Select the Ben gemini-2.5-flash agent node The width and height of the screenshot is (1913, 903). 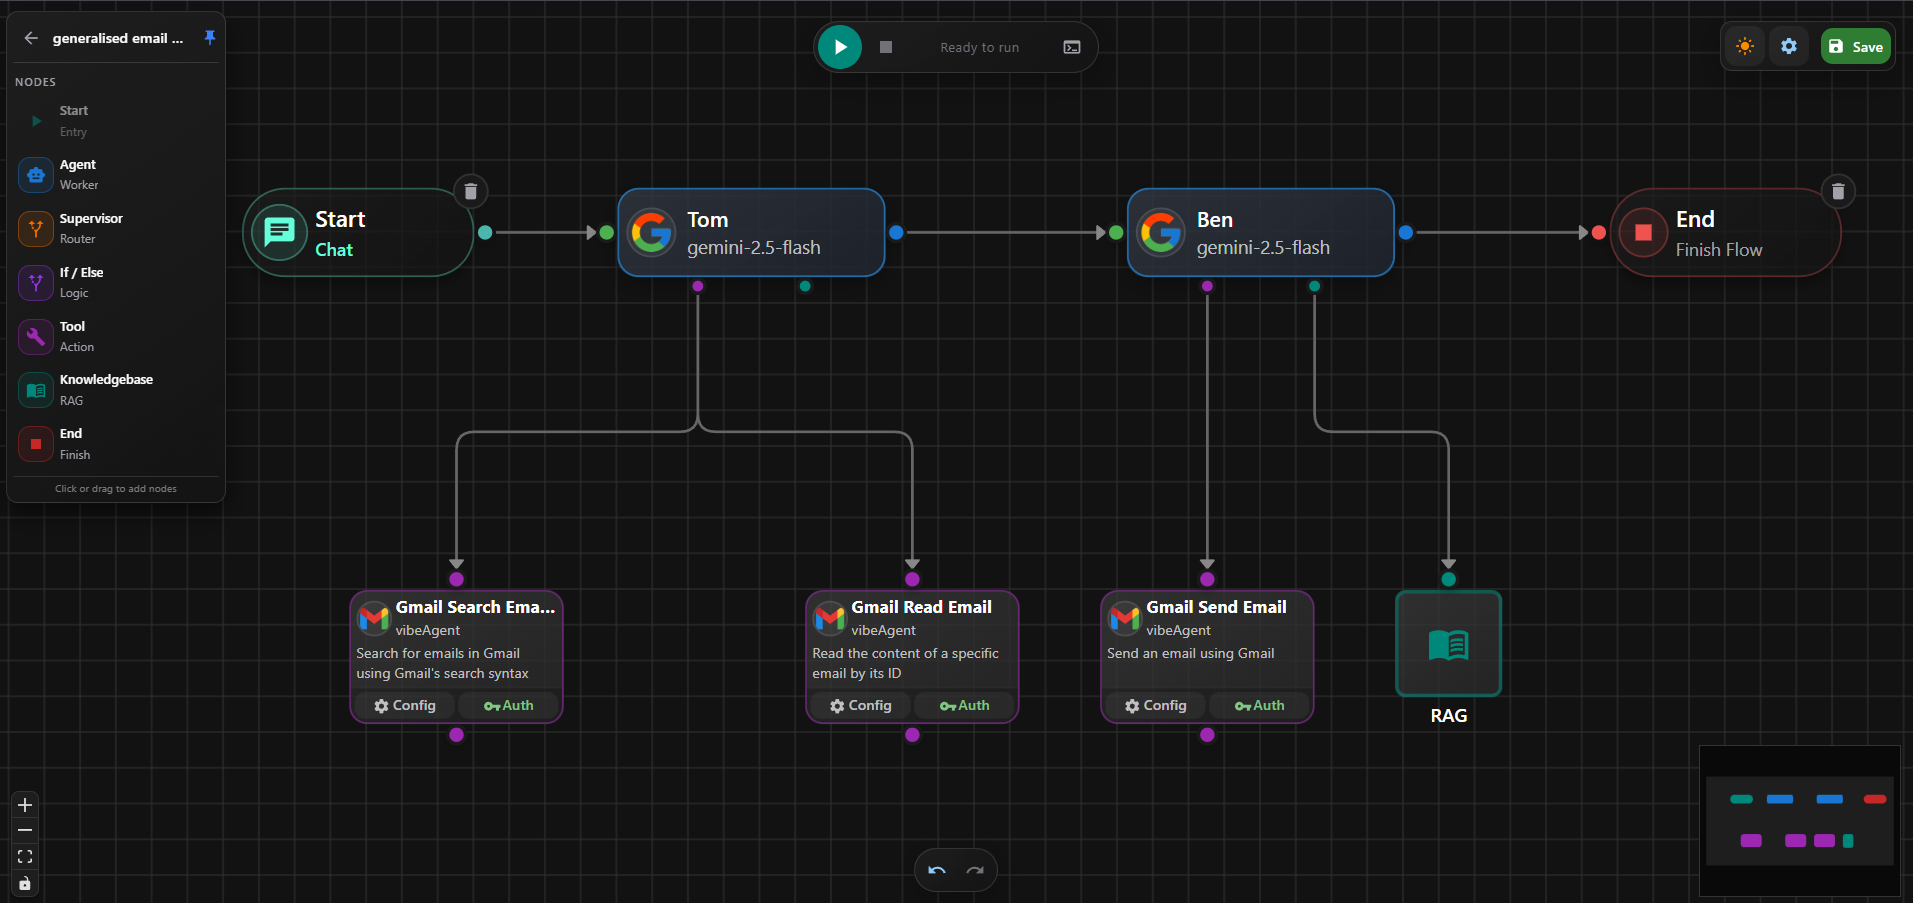click(1261, 233)
